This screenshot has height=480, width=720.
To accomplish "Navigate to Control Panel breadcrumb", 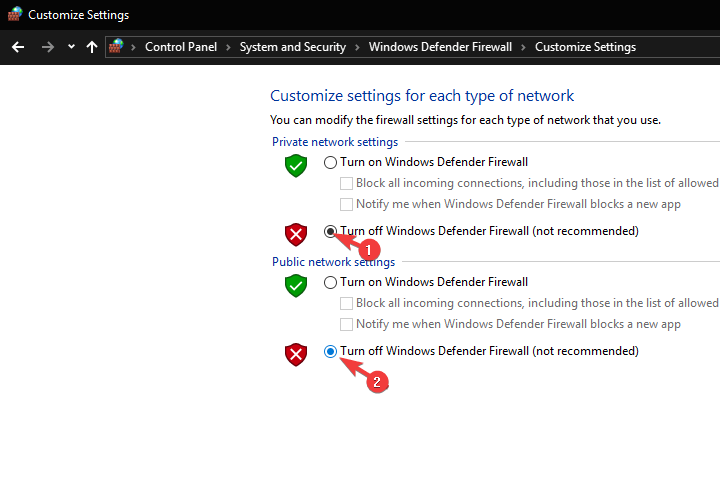I will (181, 47).
